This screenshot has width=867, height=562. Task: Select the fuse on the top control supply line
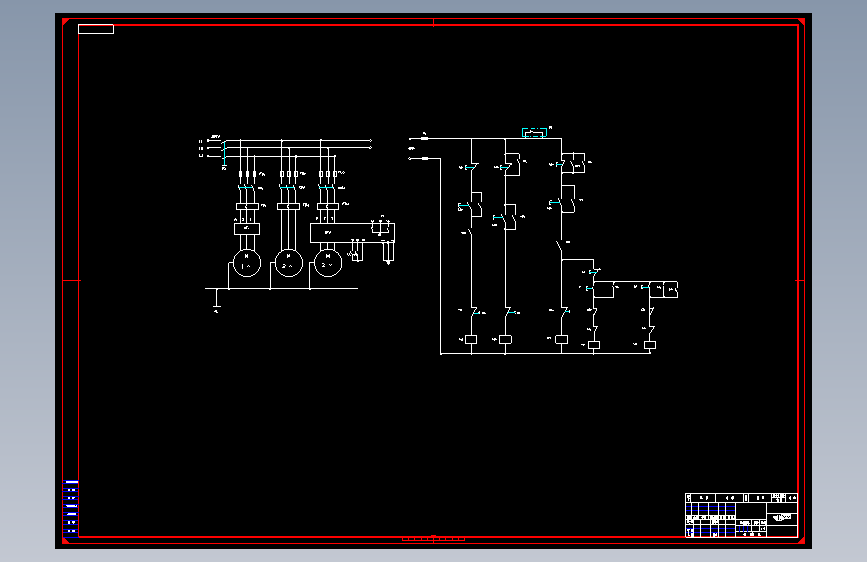pyautogui.click(x=425, y=138)
